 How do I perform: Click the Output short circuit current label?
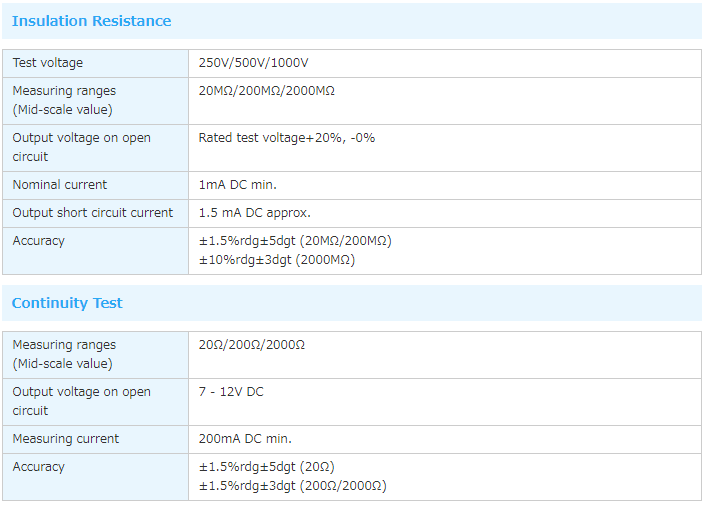click(x=92, y=213)
